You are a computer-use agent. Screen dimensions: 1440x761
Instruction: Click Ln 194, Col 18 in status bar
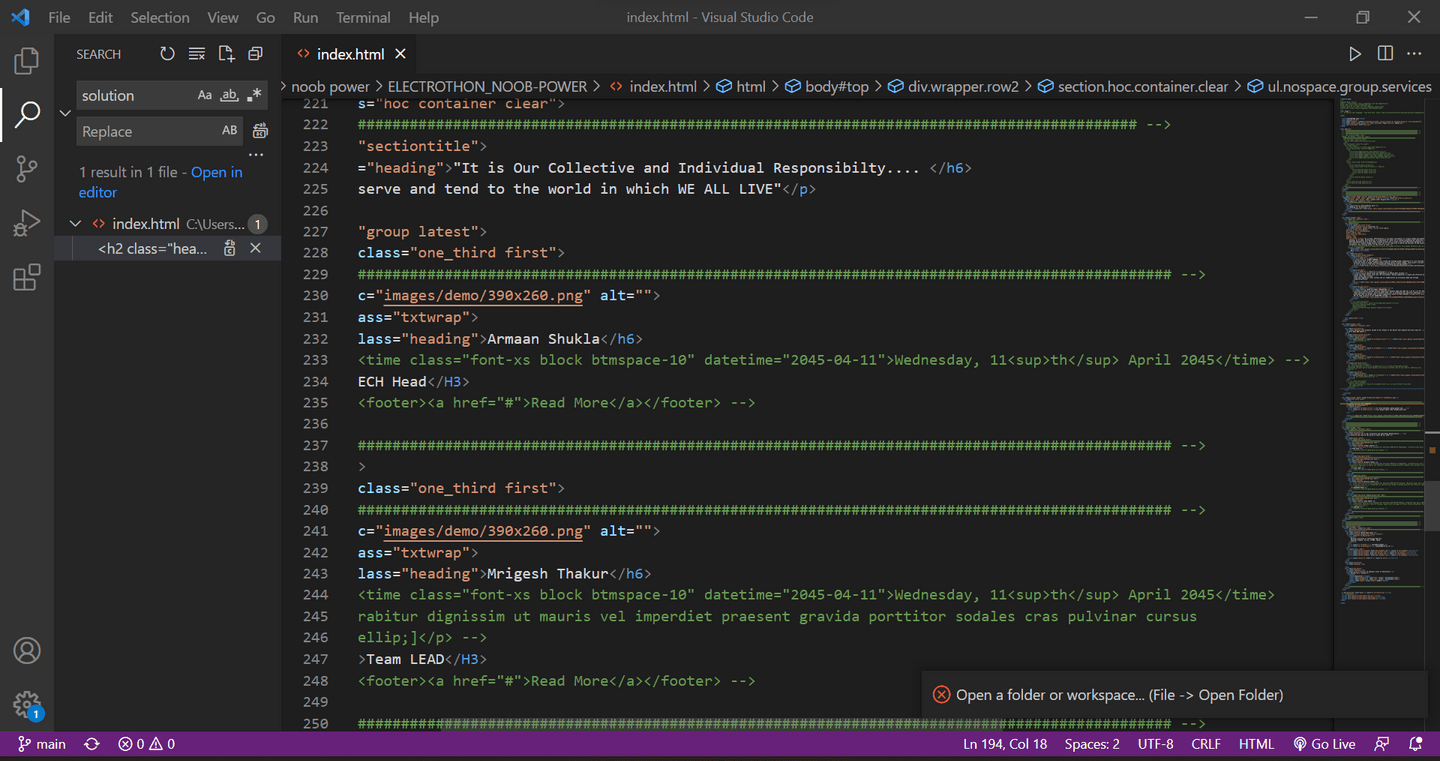point(1005,744)
